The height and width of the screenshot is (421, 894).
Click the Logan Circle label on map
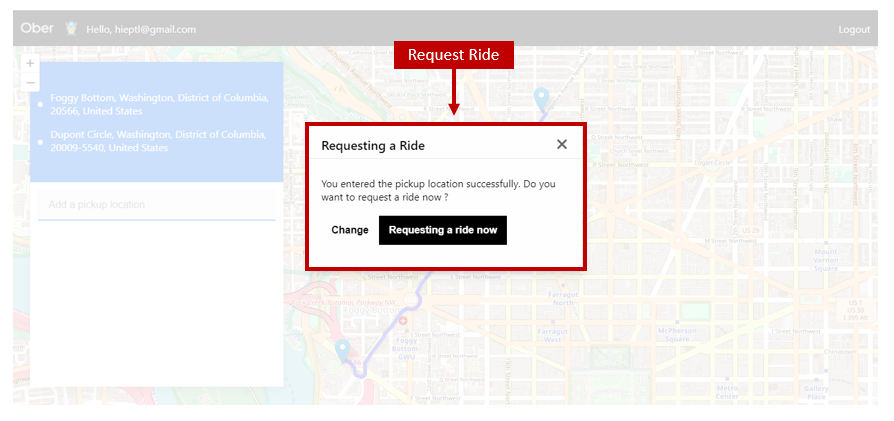[714, 163]
